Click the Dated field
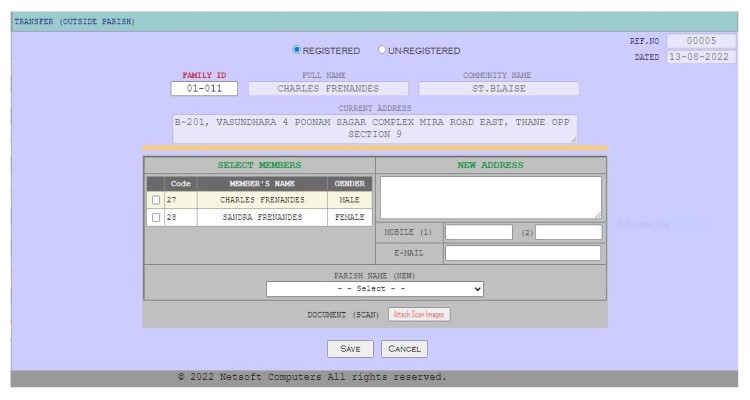 699,57
